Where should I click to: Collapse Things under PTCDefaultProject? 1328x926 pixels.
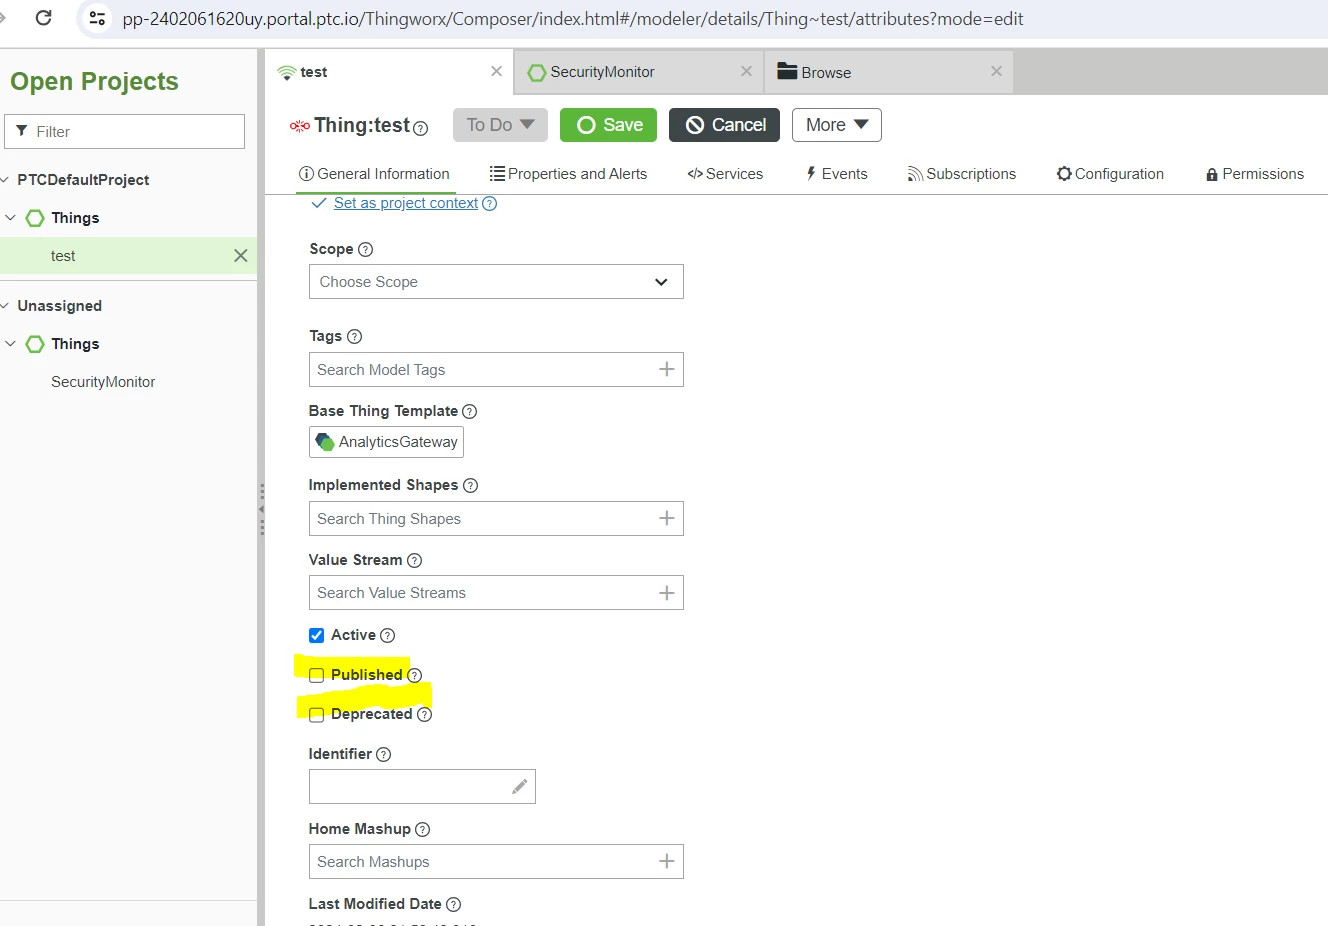coord(11,218)
